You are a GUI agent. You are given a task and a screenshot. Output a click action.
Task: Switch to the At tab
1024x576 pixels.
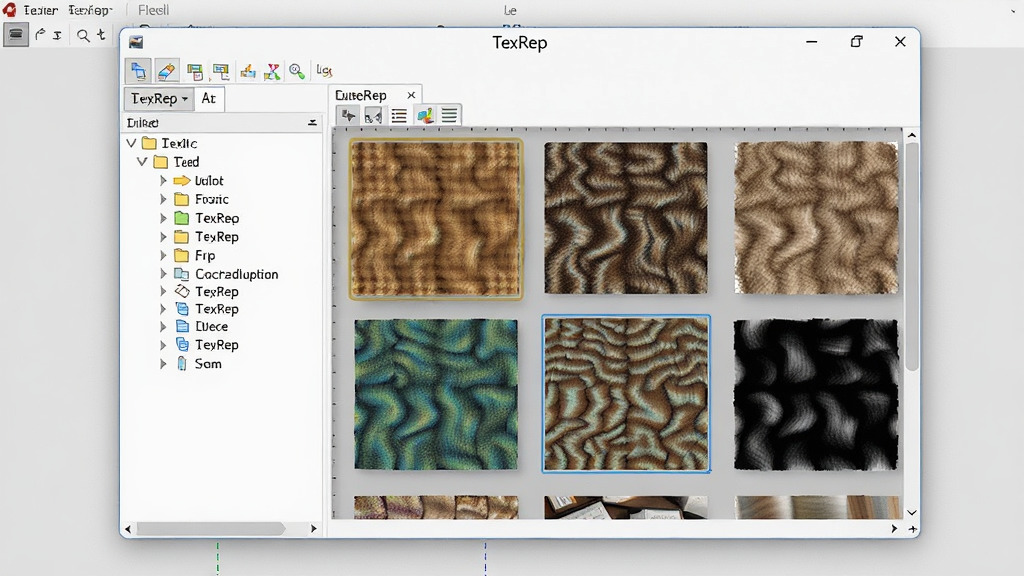208,99
